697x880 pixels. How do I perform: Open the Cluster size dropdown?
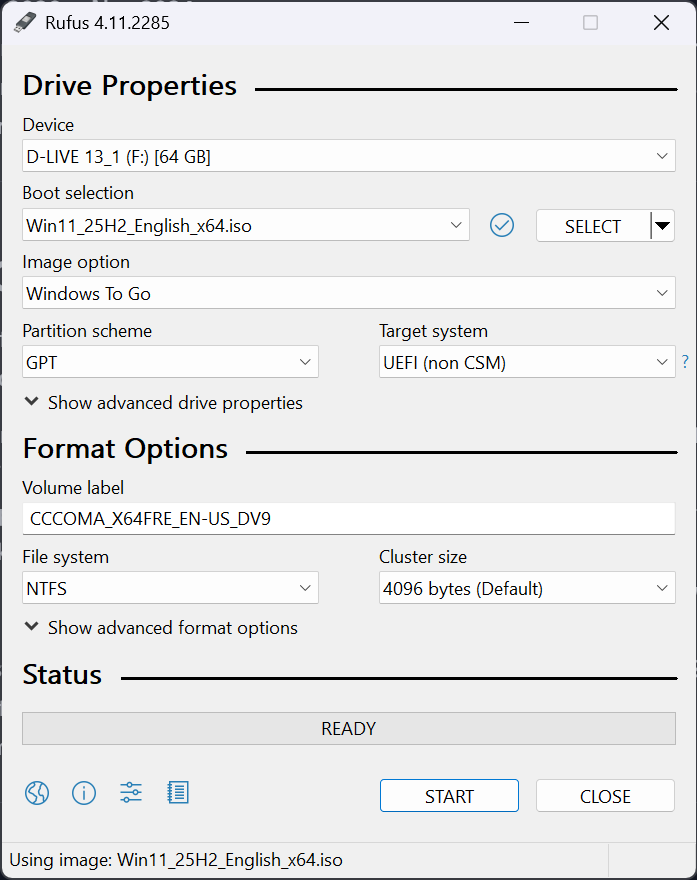pyautogui.click(x=527, y=589)
